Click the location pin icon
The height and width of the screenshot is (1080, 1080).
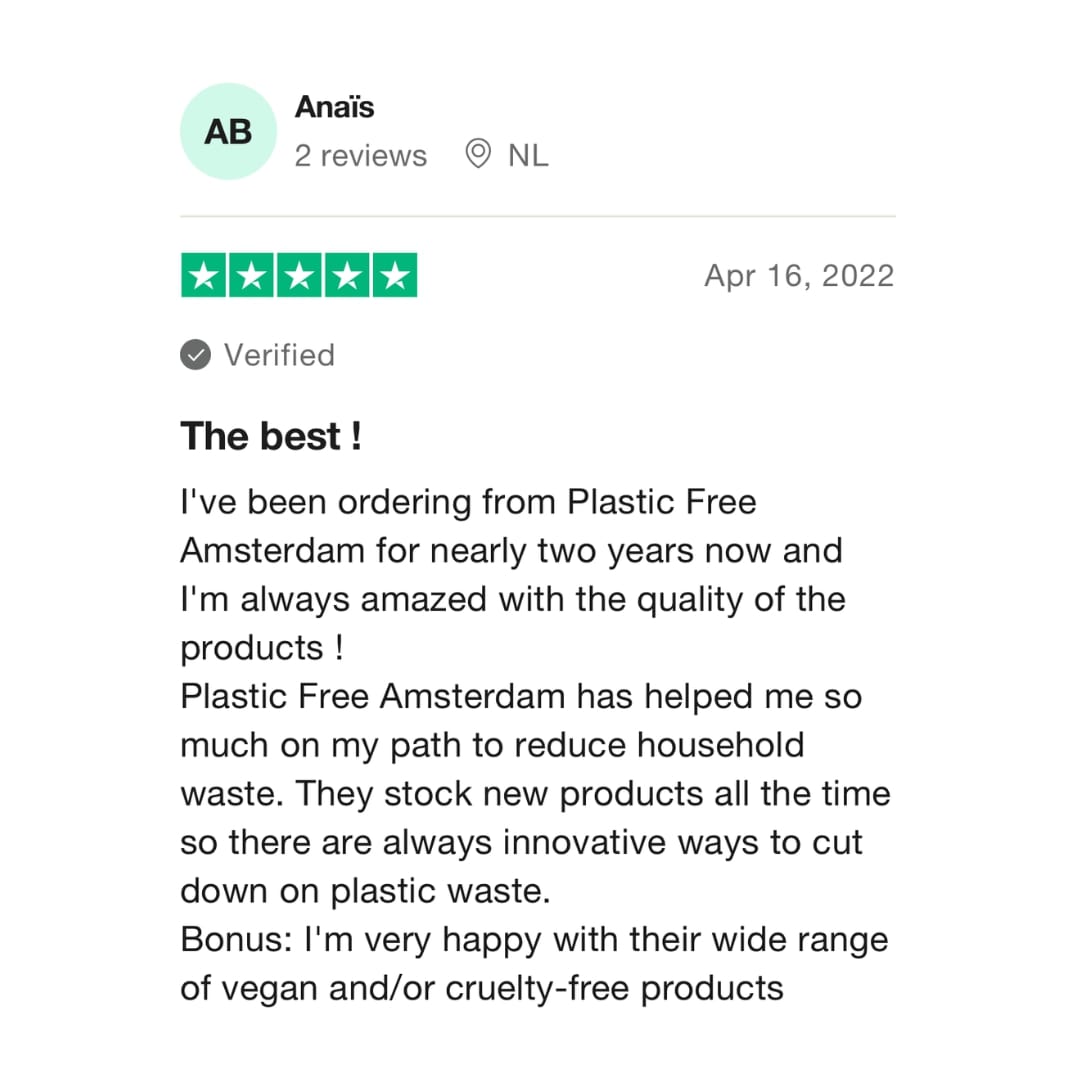click(x=479, y=155)
